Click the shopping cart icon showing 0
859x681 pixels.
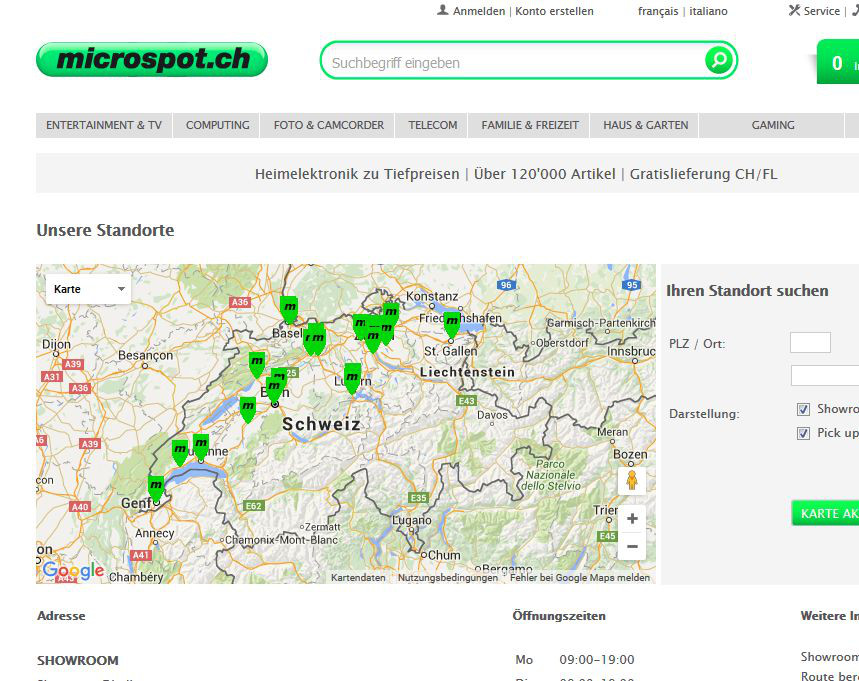[837, 63]
